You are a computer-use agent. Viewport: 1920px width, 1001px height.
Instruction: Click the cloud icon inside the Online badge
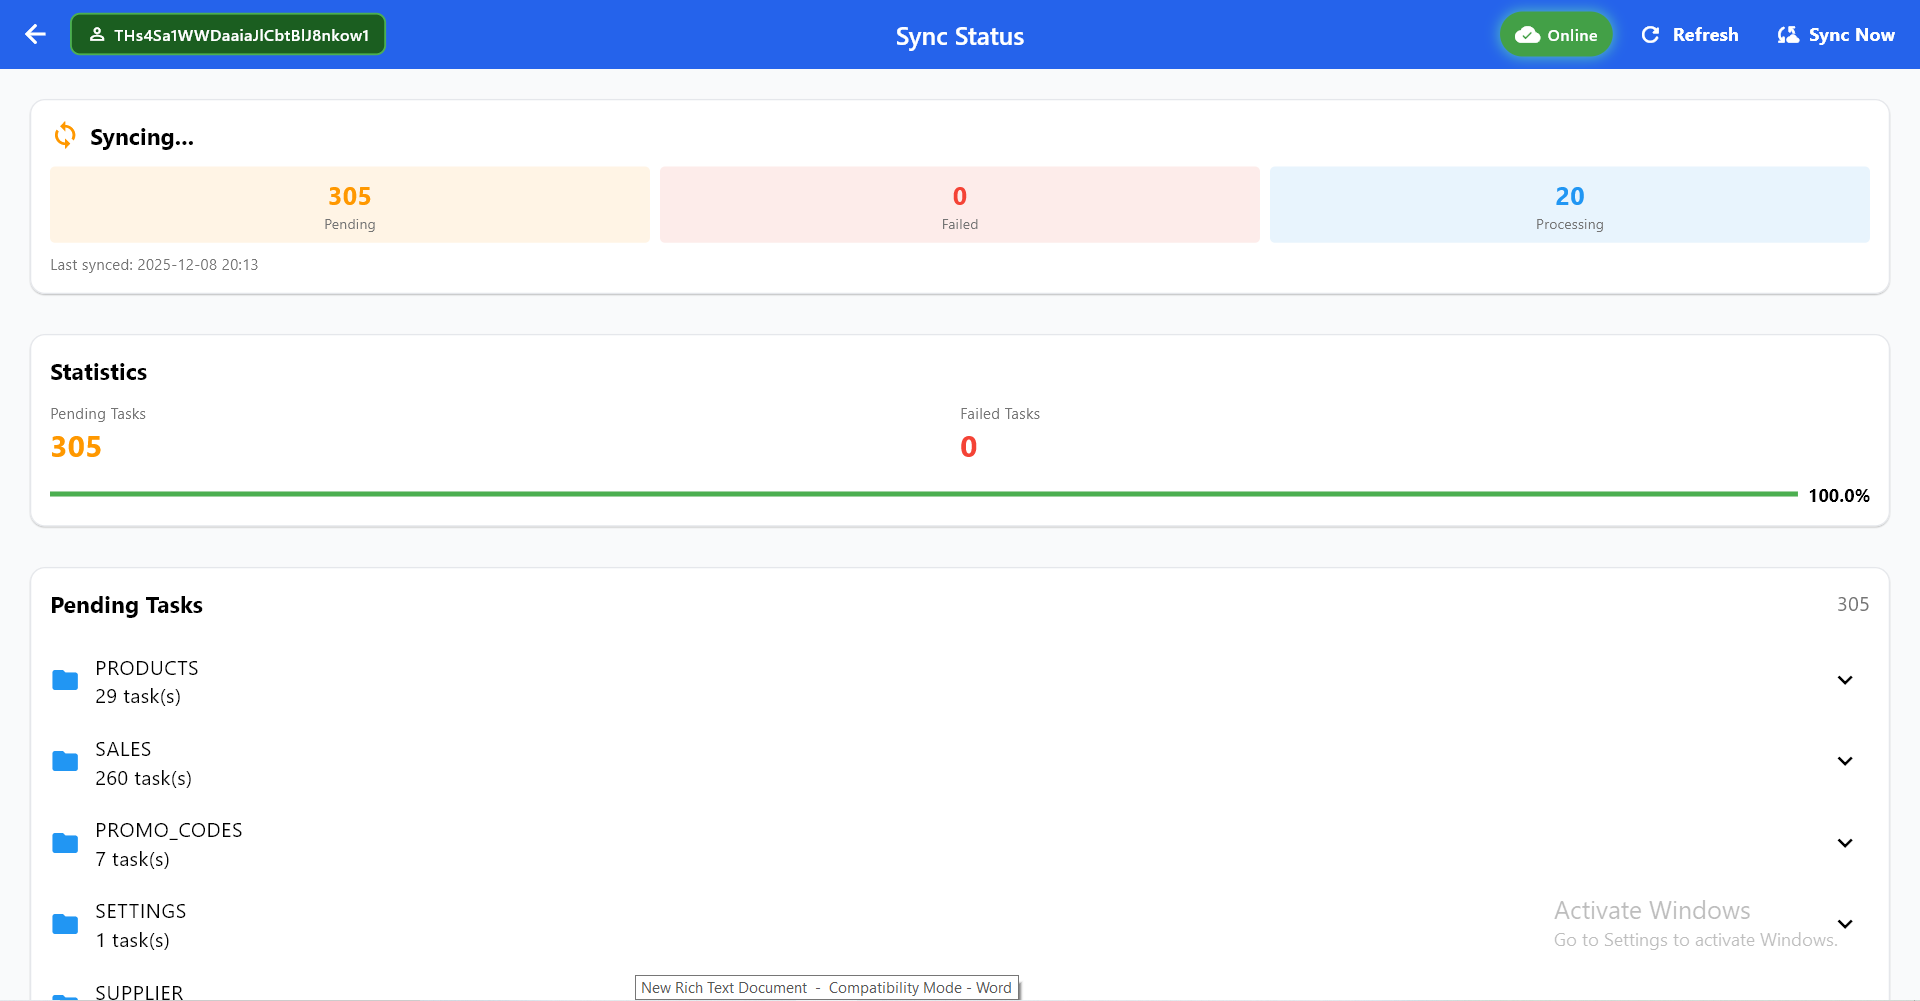point(1529,34)
